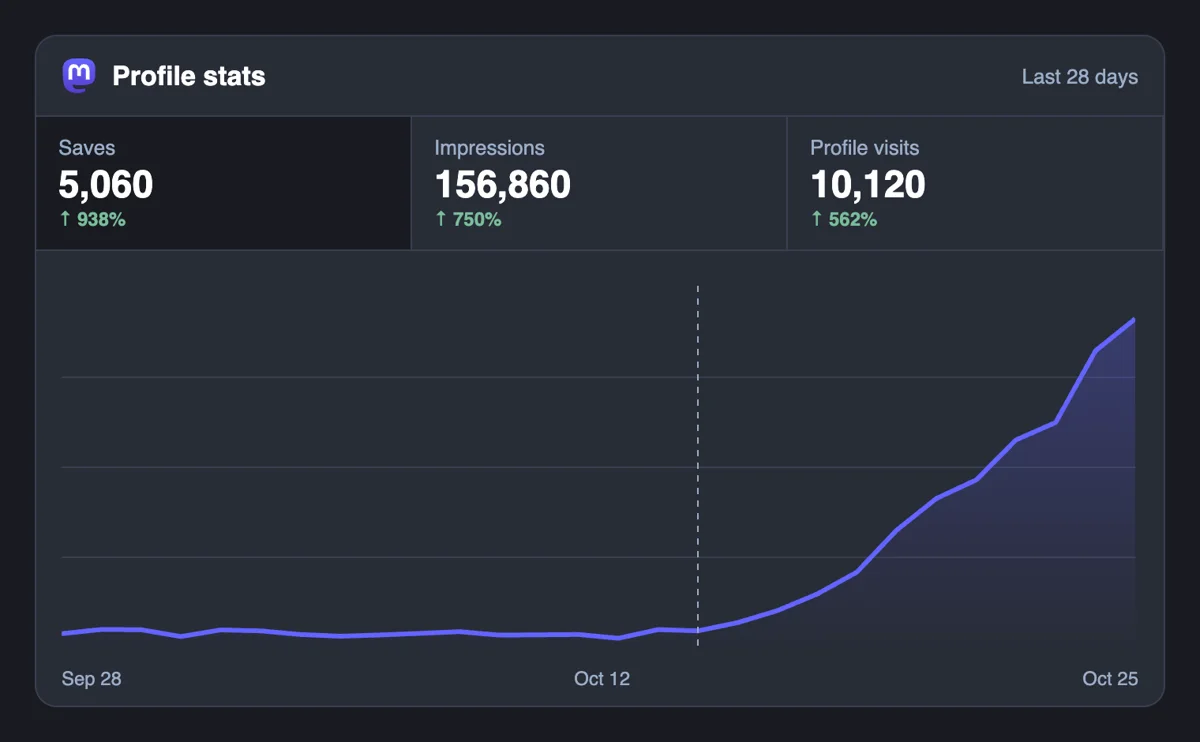Click the 156,860 impressions value
This screenshot has width=1200, height=742.
coord(503,185)
